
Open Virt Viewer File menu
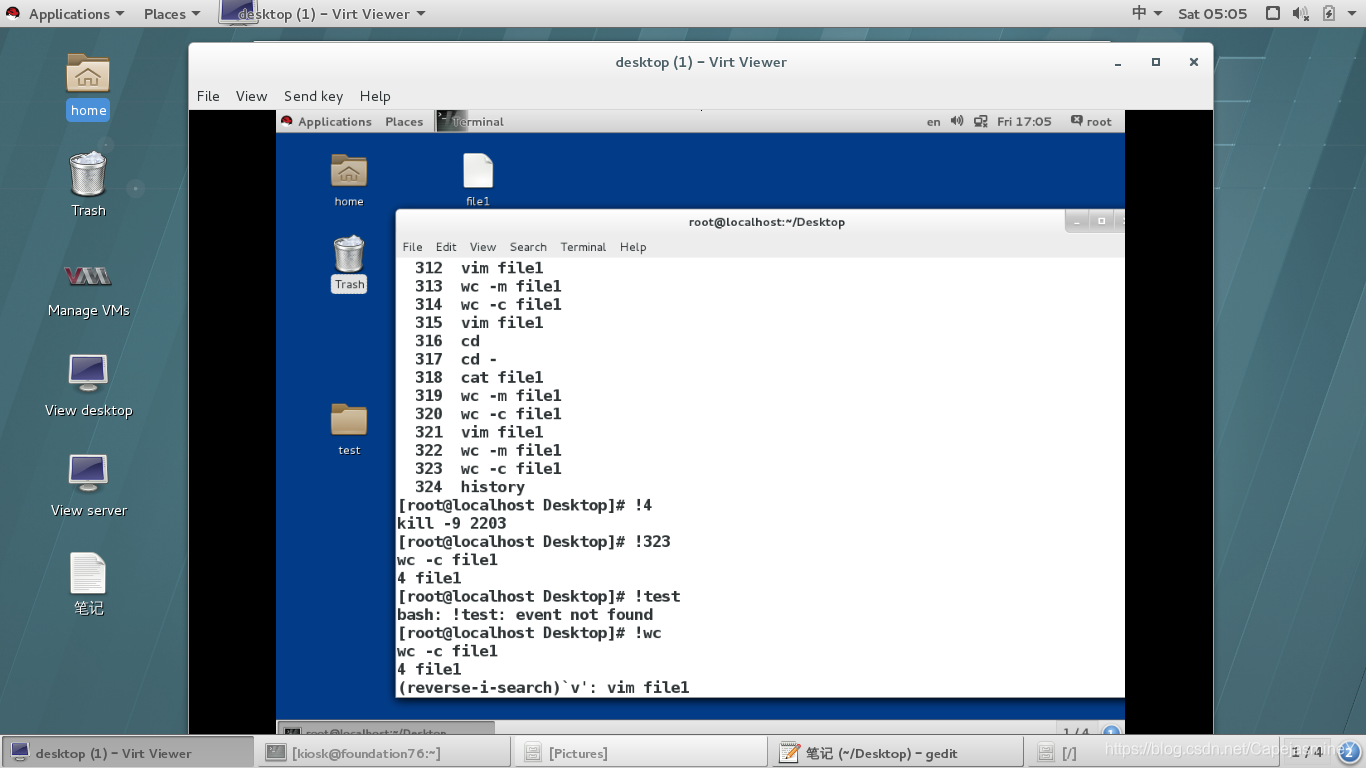click(208, 96)
